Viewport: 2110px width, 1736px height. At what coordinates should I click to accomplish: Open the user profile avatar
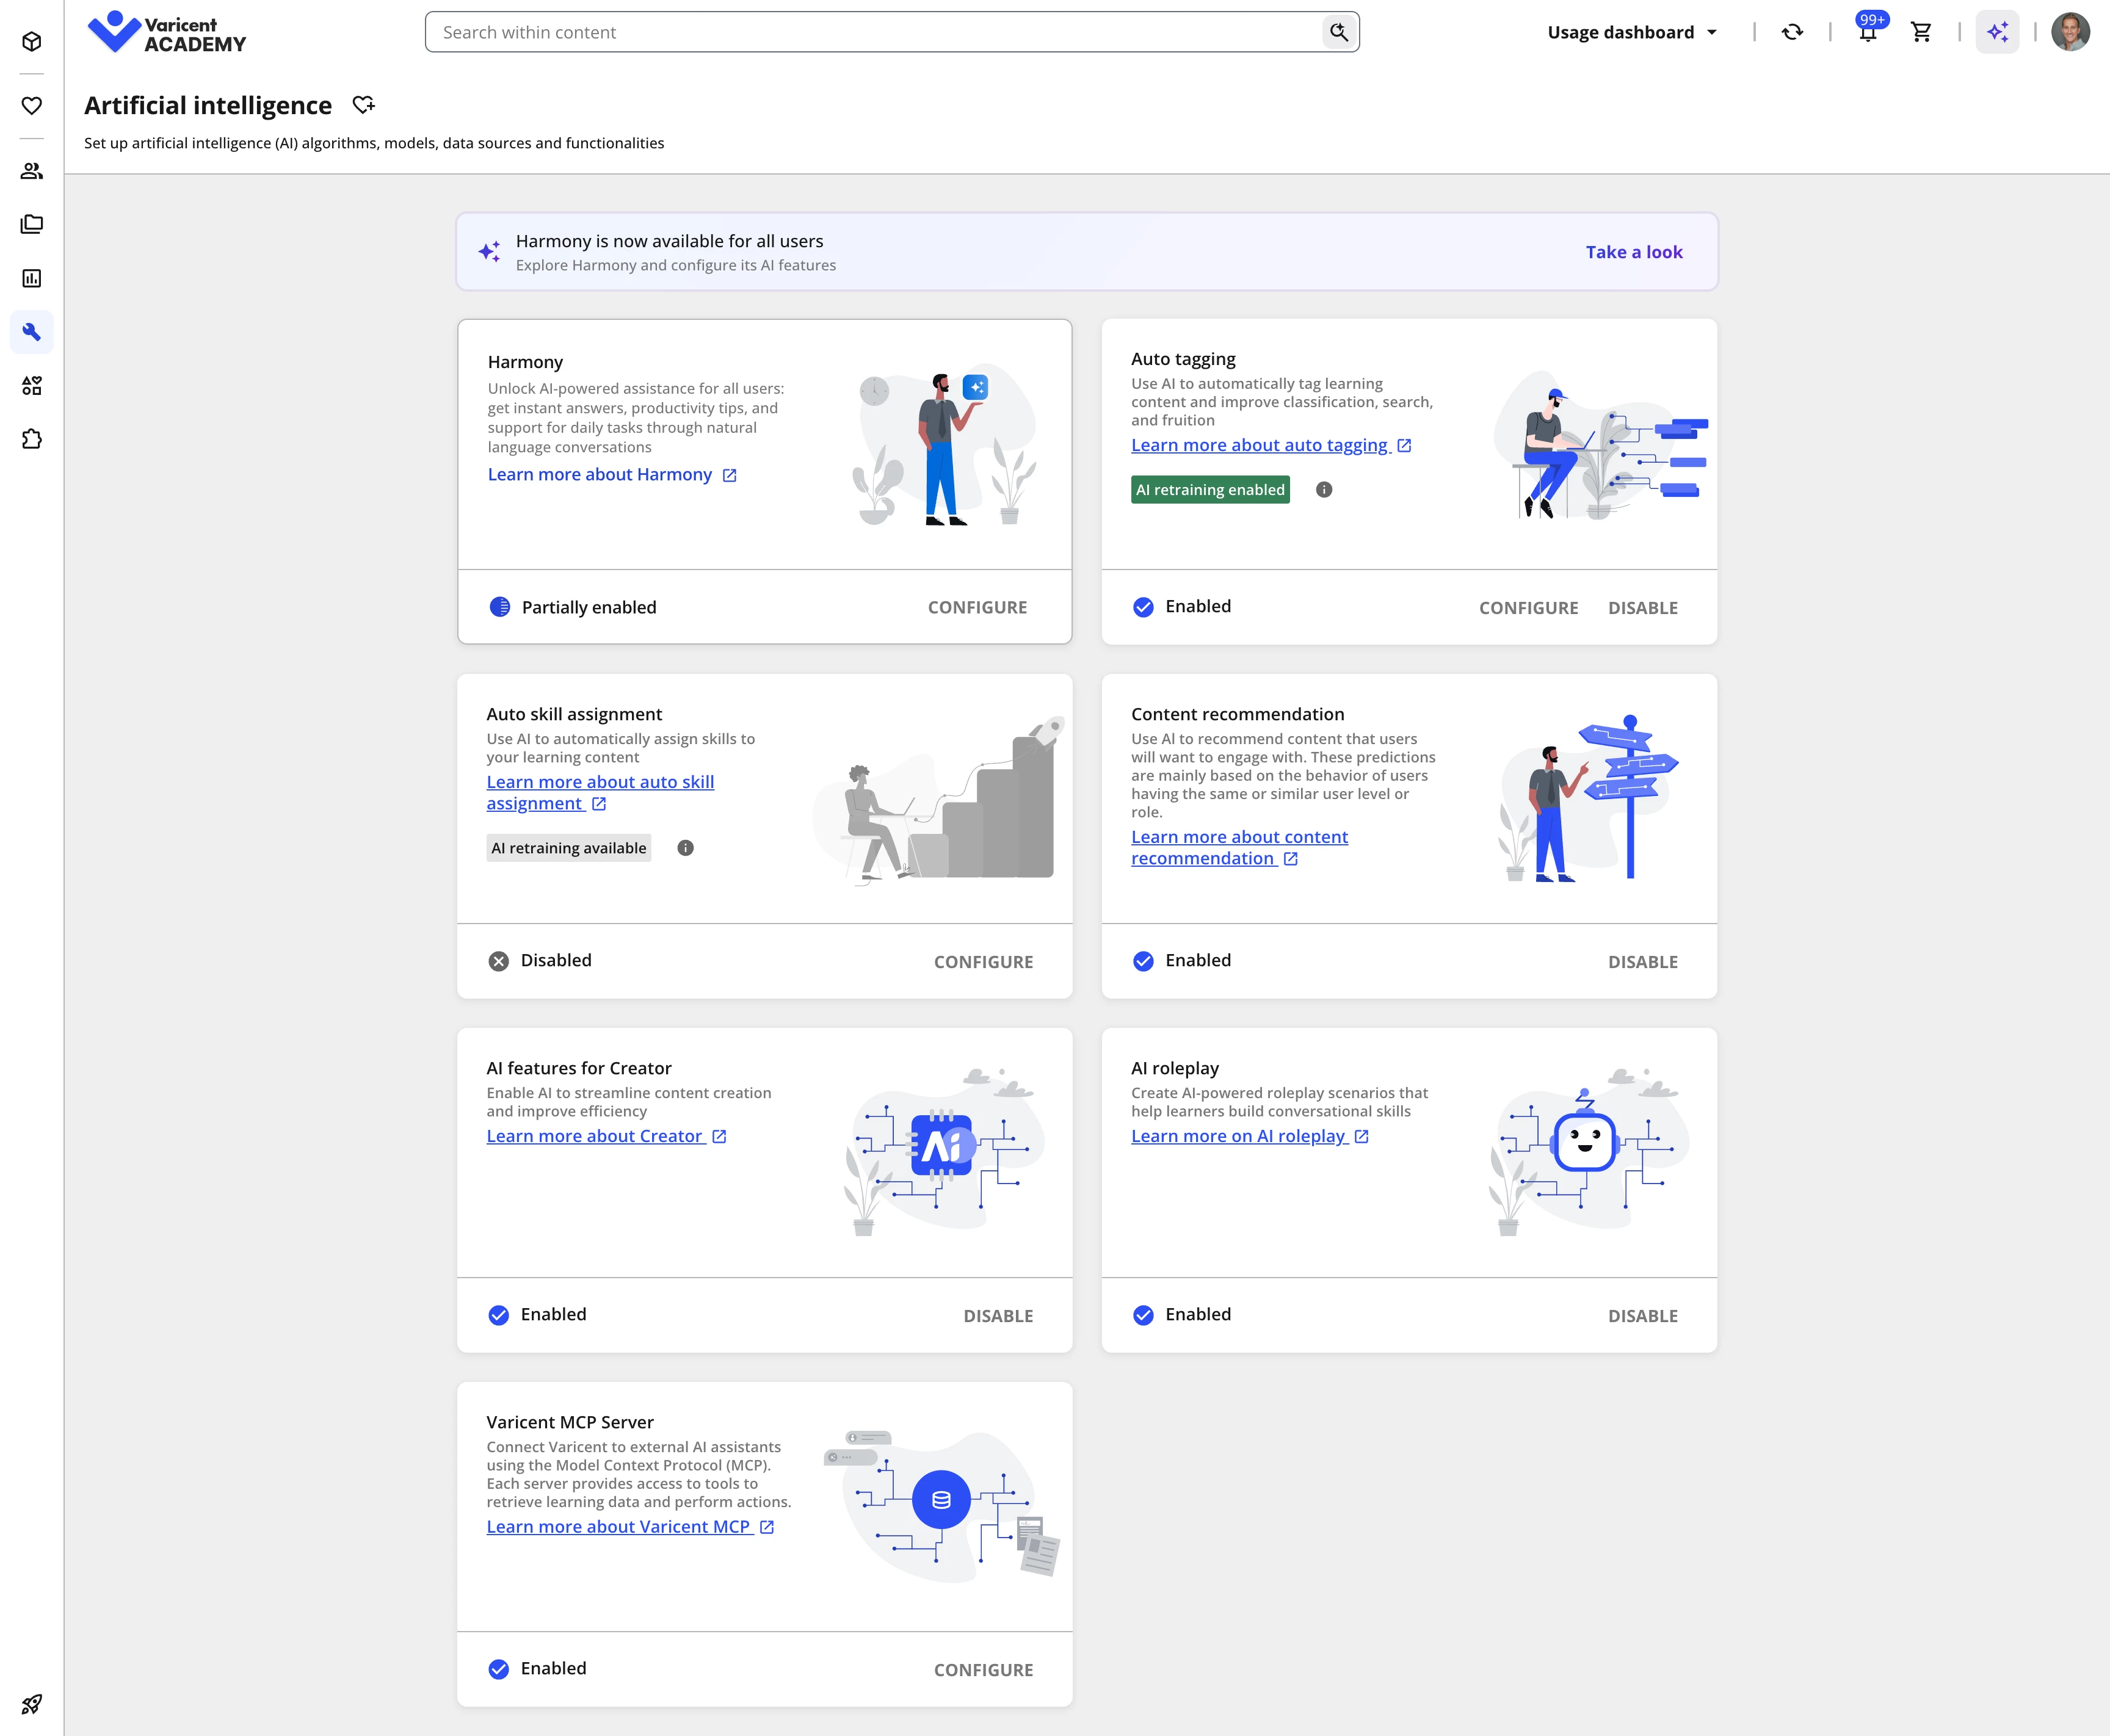2070,32
